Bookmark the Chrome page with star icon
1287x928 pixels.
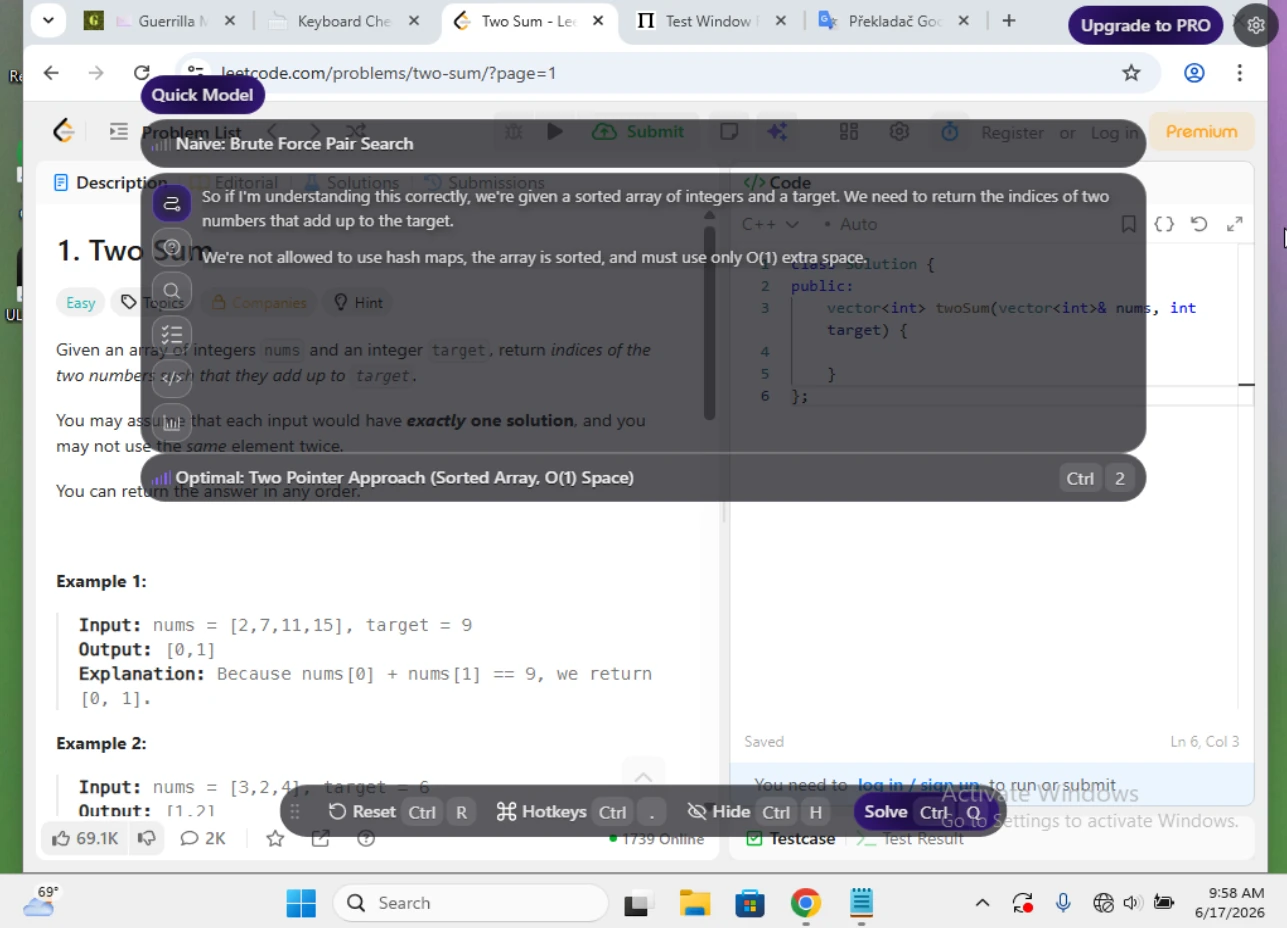pyautogui.click(x=1131, y=73)
